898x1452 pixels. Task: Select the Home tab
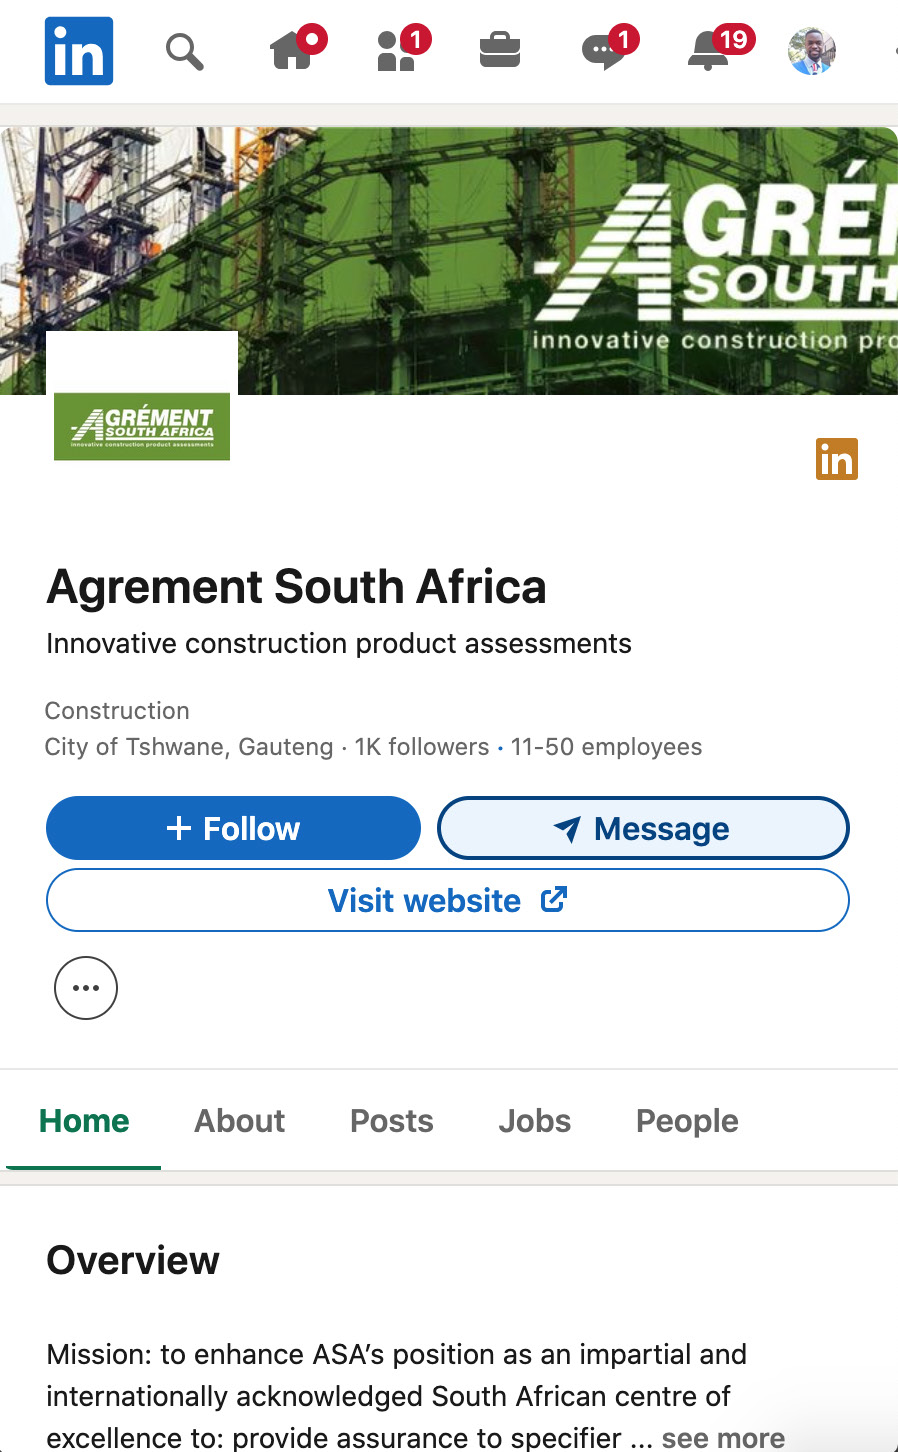(x=84, y=1121)
